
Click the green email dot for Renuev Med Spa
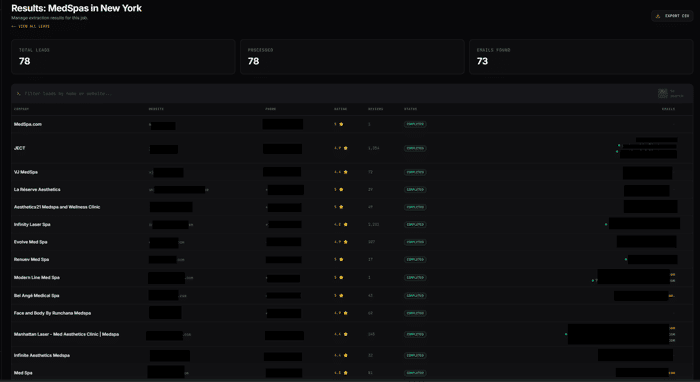[626, 259]
